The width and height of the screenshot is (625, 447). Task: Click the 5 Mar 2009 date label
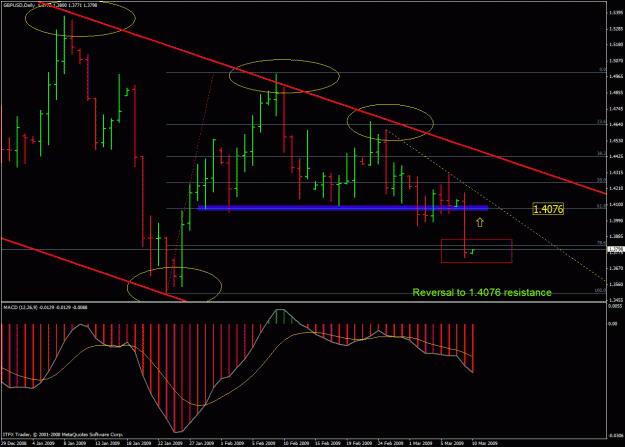pos(452,443)
